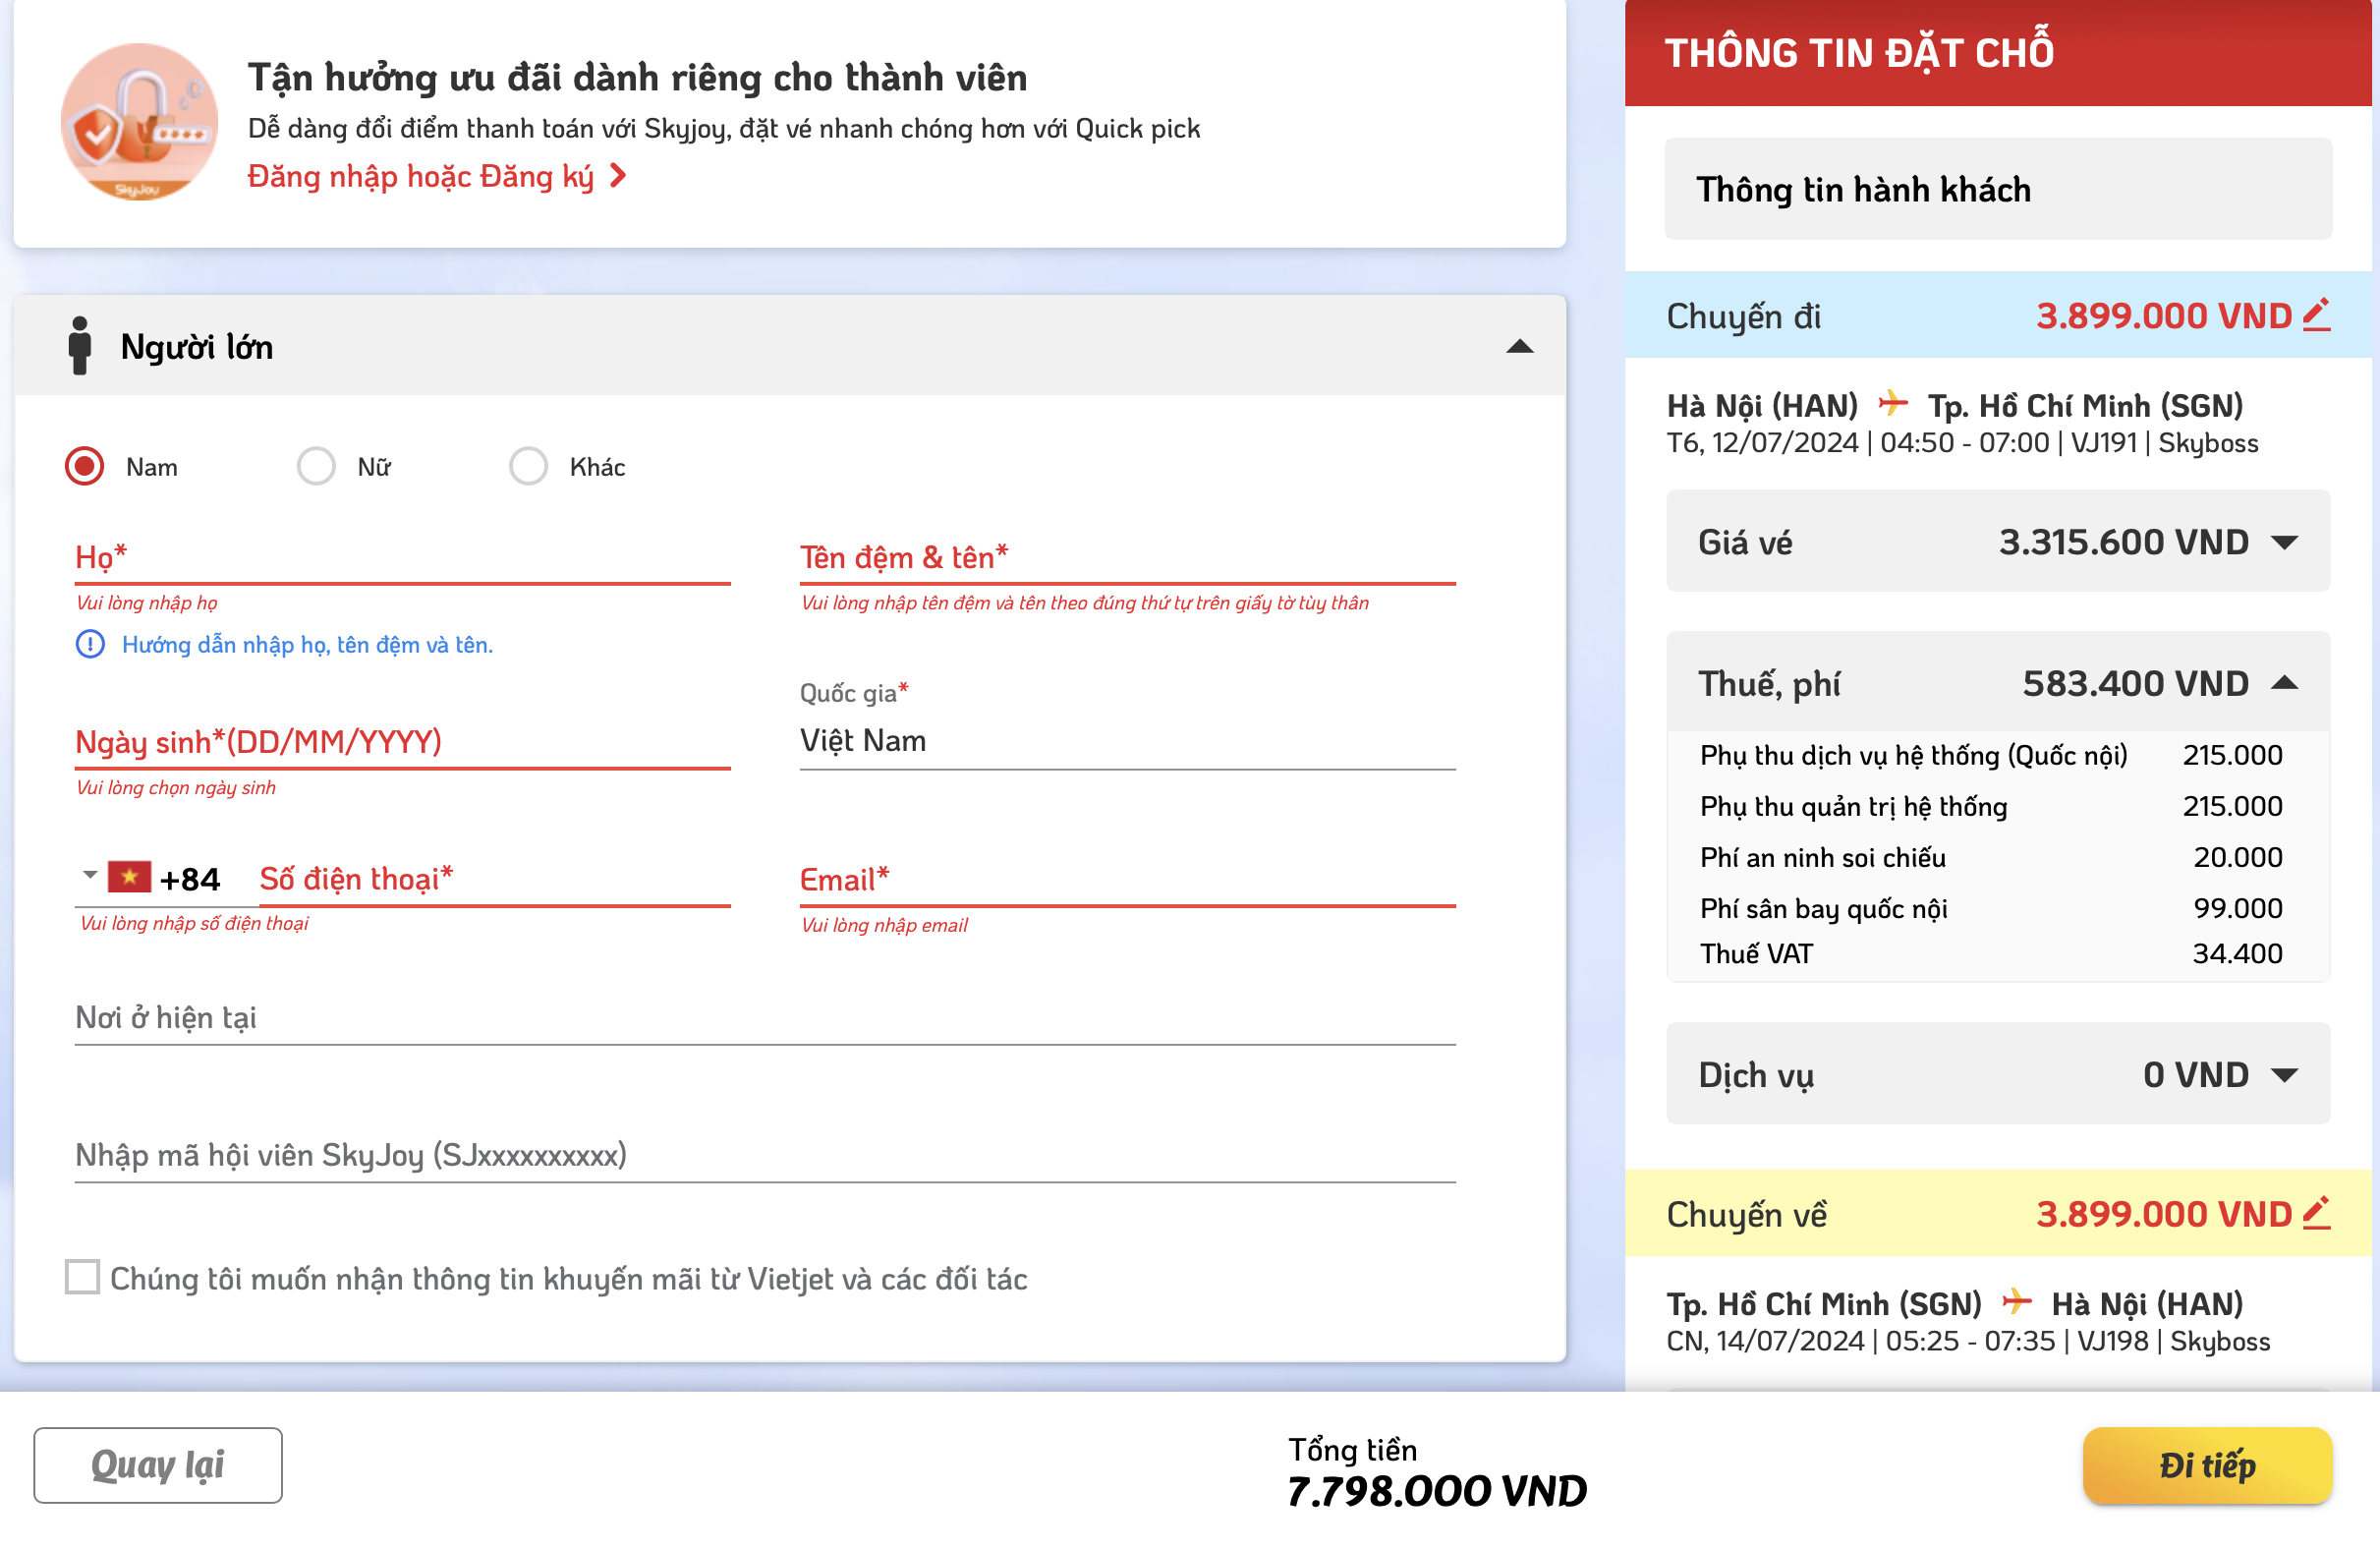Click departure flight details VJ191 line
The height and width of the screenshot is (1549, 2380).
tap(1962, 443)
